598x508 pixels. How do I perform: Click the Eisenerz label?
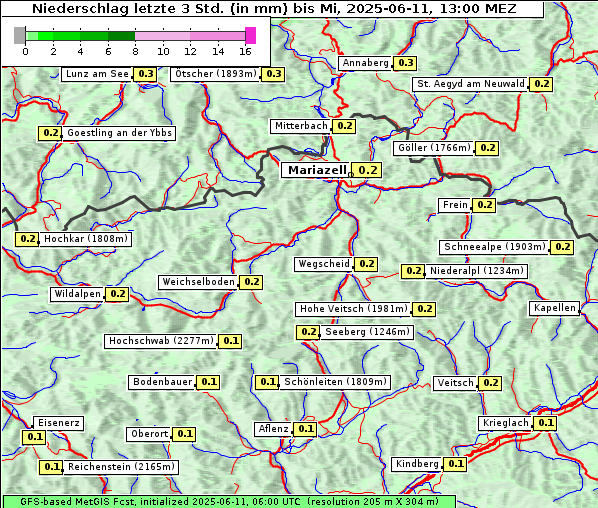[x=58, y=423]
